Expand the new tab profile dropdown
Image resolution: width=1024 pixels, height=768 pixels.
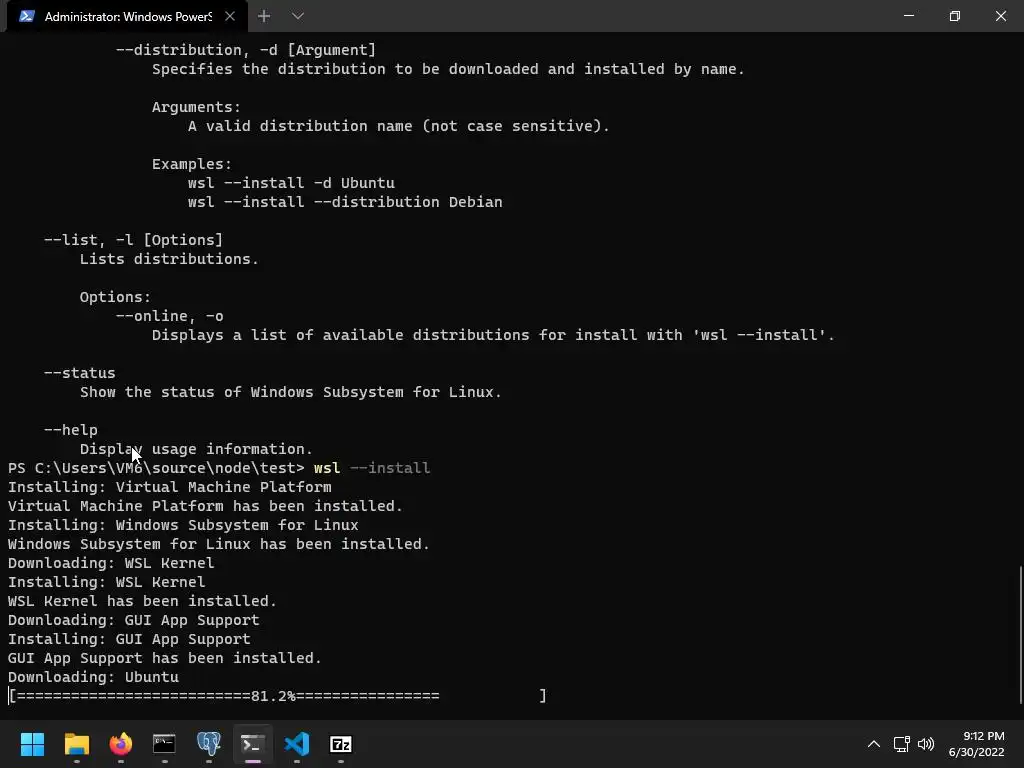click(x=298, y=16)
